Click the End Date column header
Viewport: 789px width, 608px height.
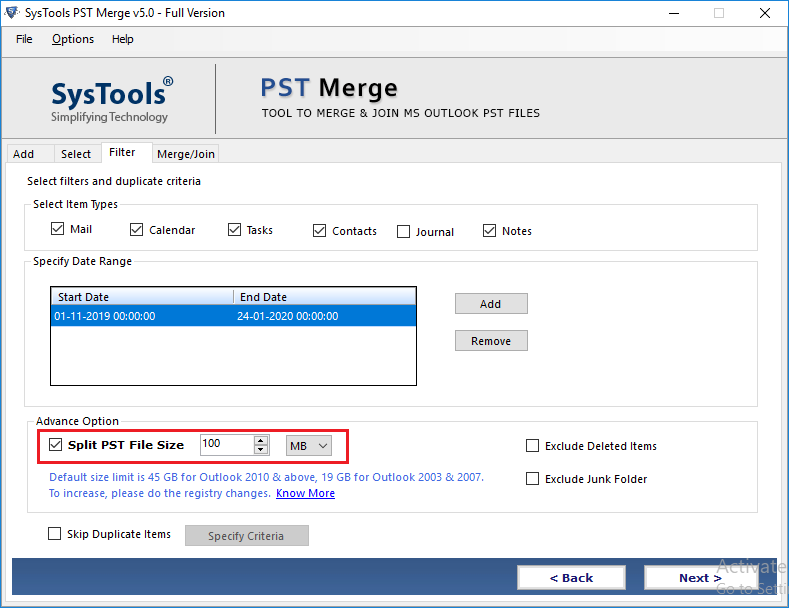click(325, 297)
